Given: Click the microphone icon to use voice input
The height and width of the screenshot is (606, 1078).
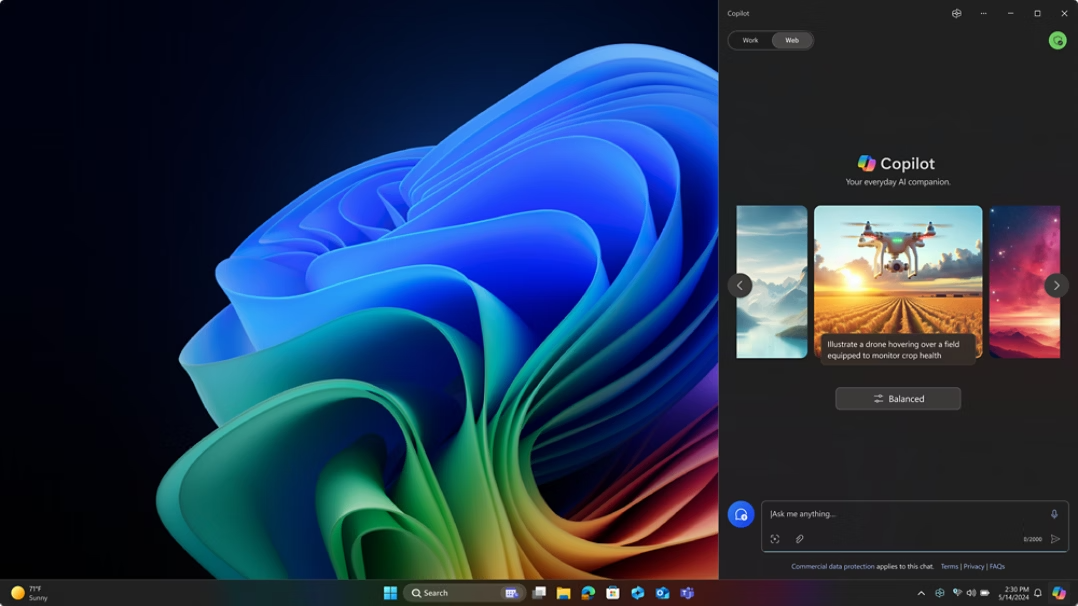Looking at the screenshot, I should [x=1054, y=514].
